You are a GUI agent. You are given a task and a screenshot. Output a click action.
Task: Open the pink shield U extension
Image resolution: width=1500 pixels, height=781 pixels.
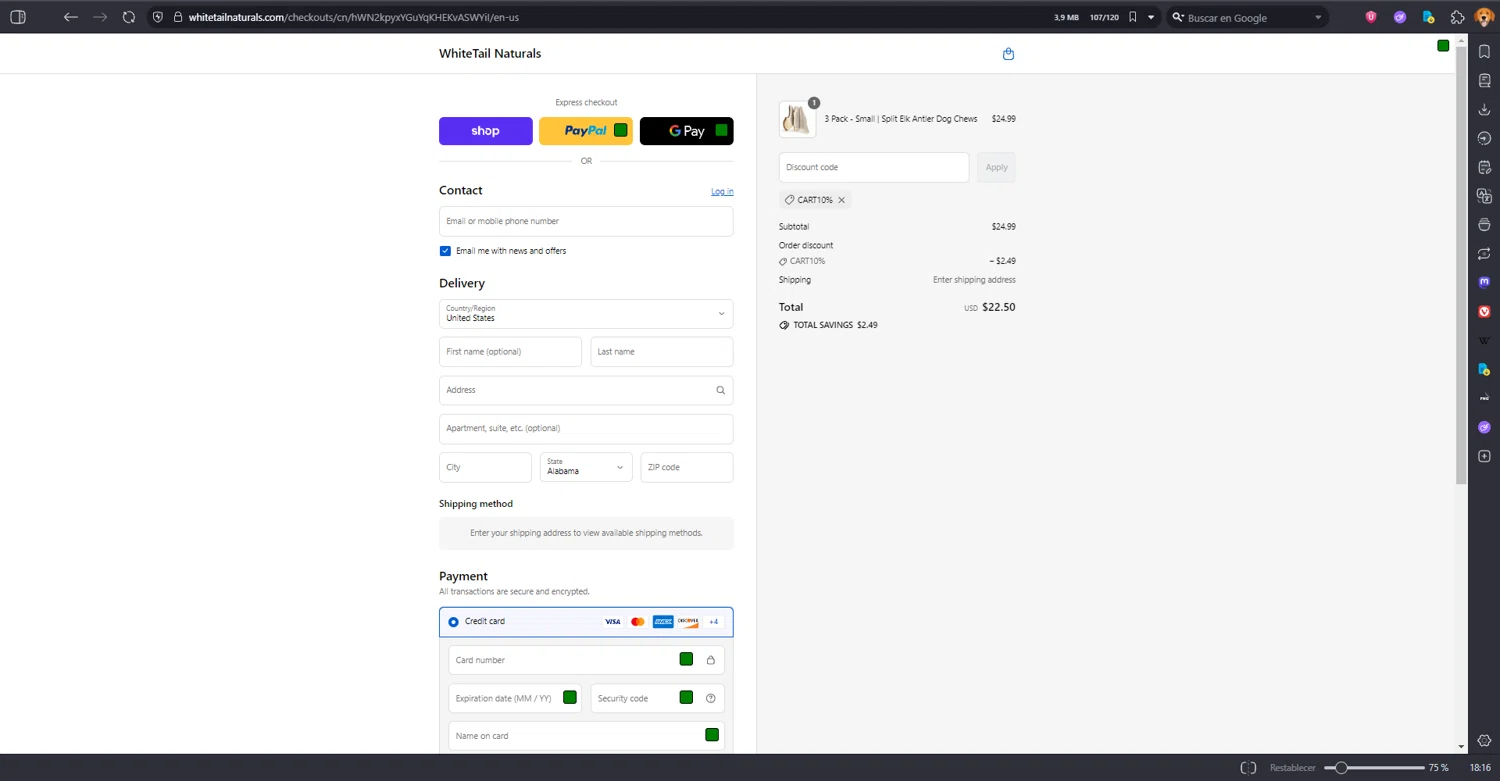pyautogui.click(x=1371, y=17)
